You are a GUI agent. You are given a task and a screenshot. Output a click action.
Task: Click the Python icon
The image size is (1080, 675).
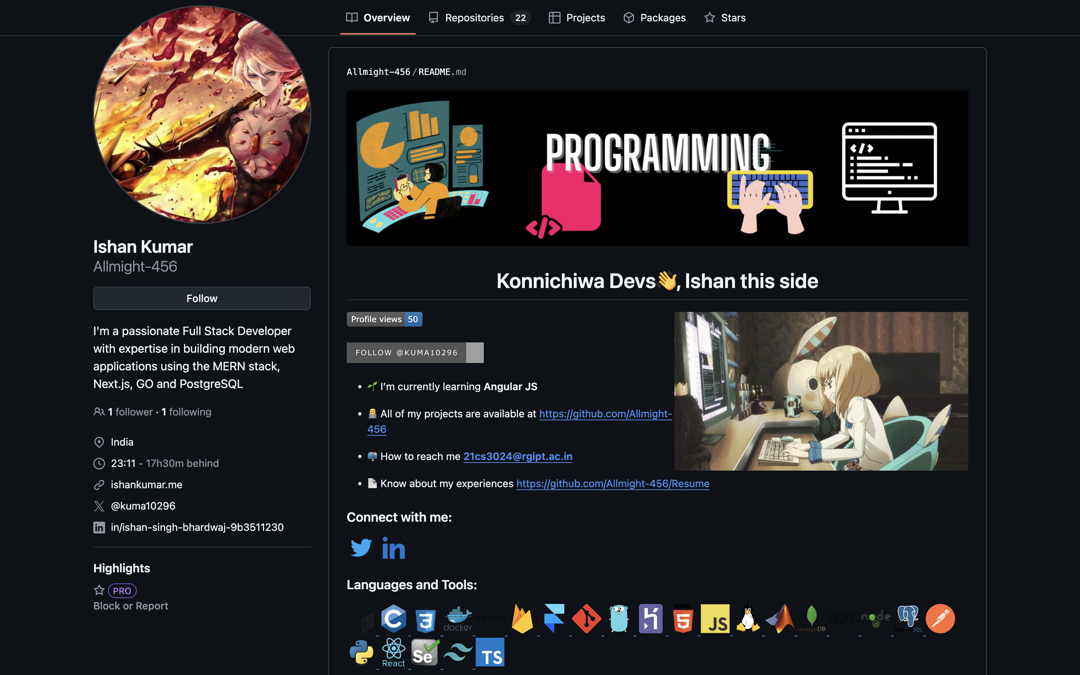[361, 652]
